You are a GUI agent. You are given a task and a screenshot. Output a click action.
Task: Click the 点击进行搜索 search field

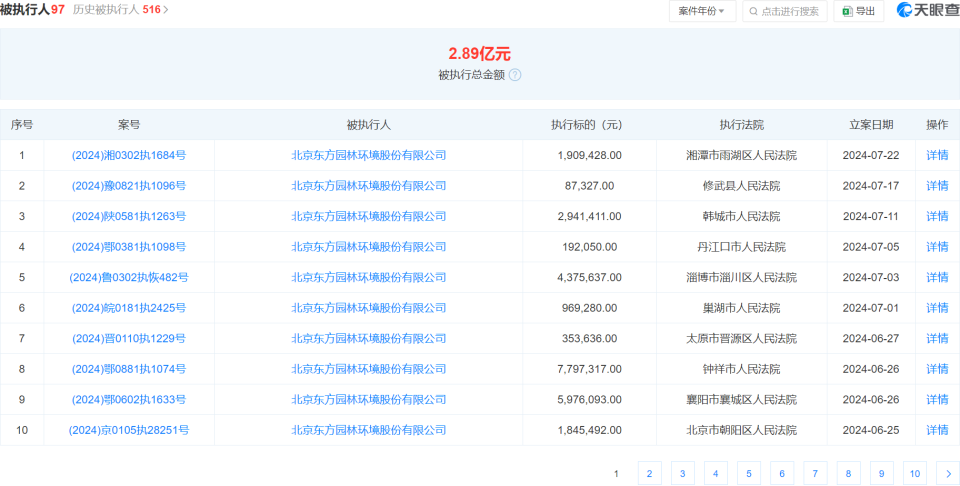[x=790, y=11]
